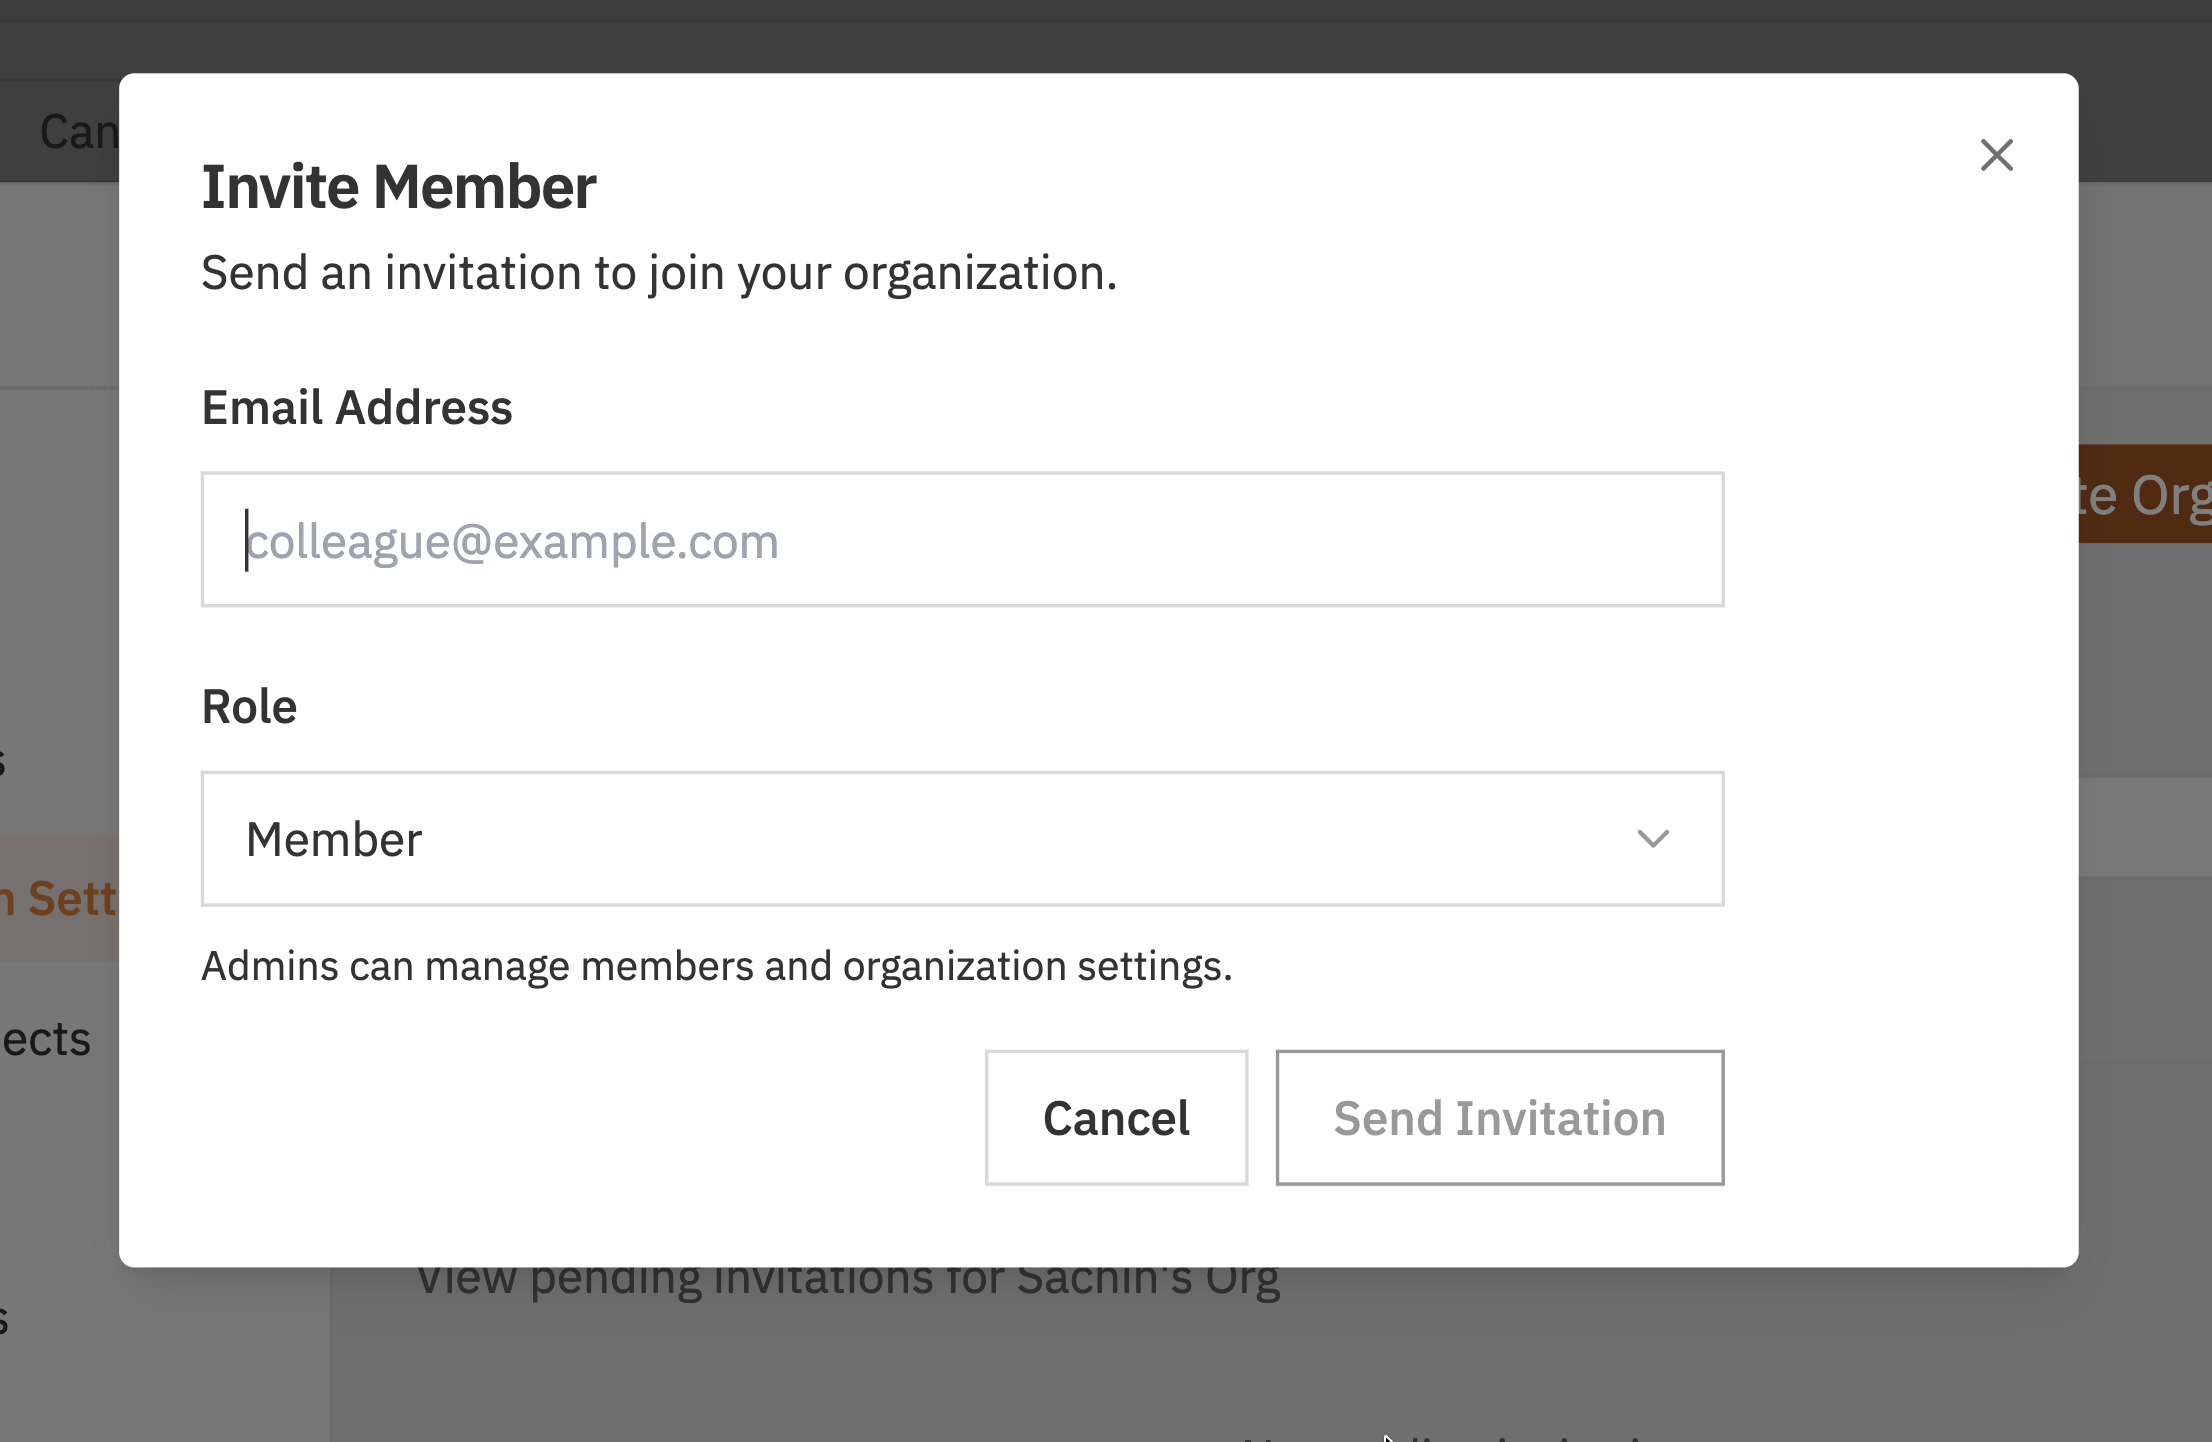Click the invitation subtitle text
Viewport: 2212px width, 1442px height.
658,272
